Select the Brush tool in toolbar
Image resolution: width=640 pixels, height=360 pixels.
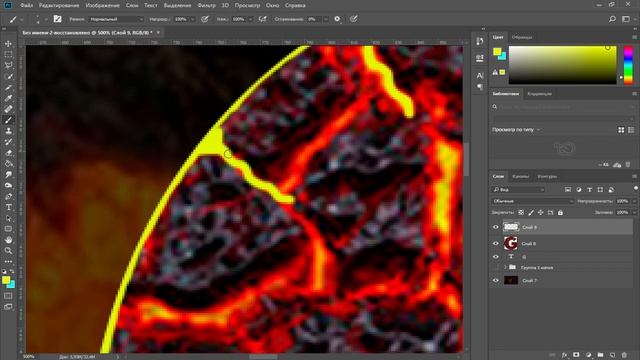point(8,120)
